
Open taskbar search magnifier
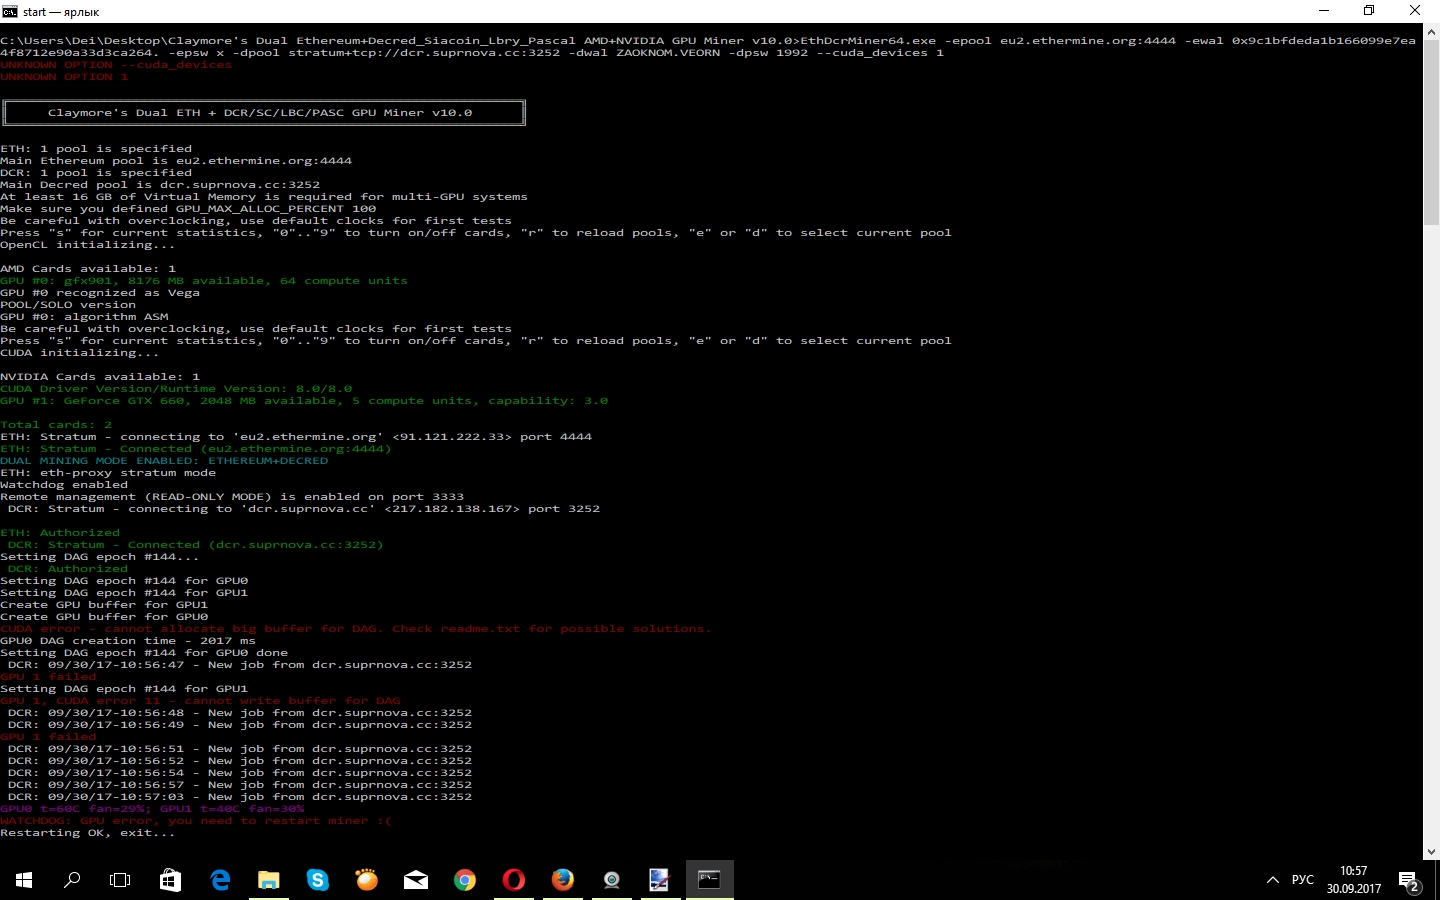tap(72, 880)
